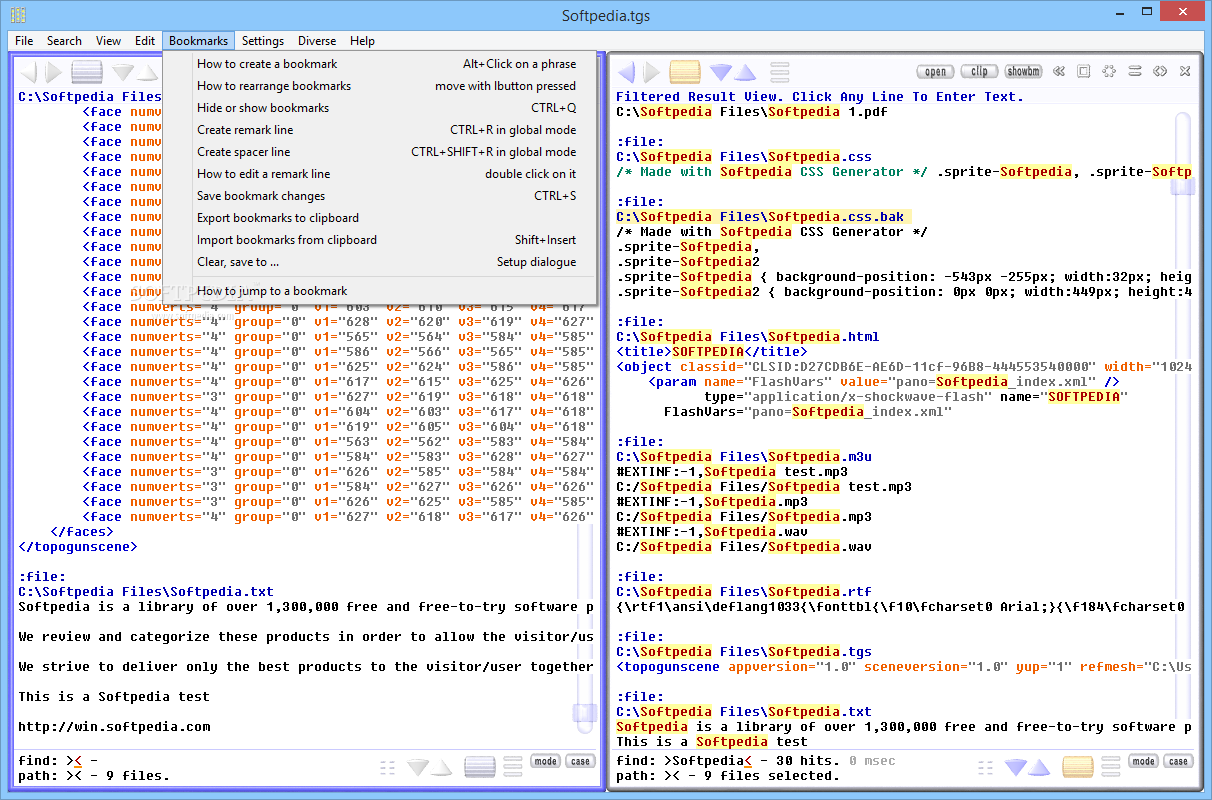Open the Diverse menu
The image size is (1212, 800).
tap(317, 41)
